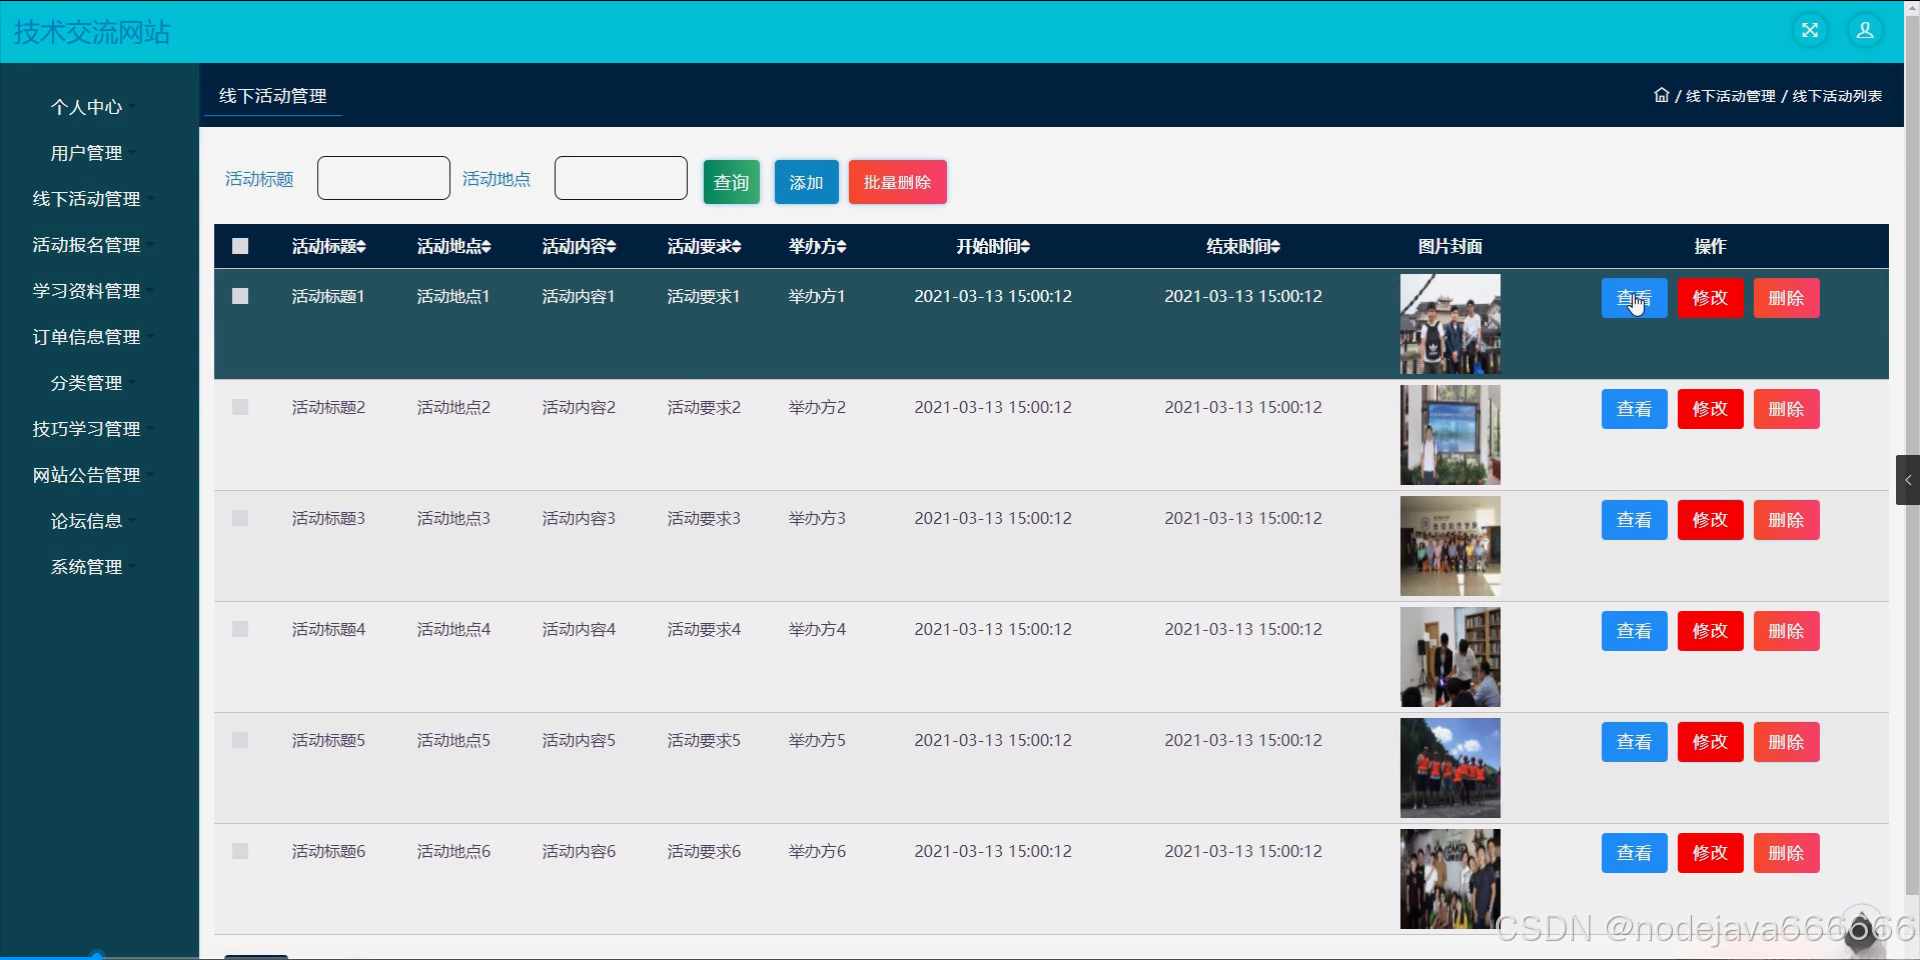The width and height of the screenshot is (1920, 960).
Task: Click into the 活动标题 search field
Action: click(383, 178)
